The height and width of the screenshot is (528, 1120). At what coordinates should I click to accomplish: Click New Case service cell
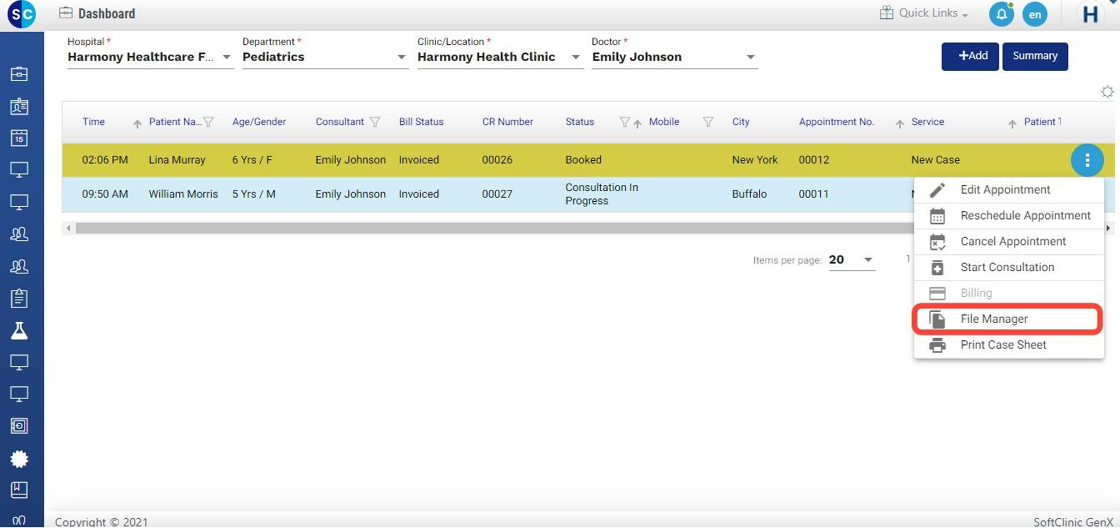tap(936, 160)
